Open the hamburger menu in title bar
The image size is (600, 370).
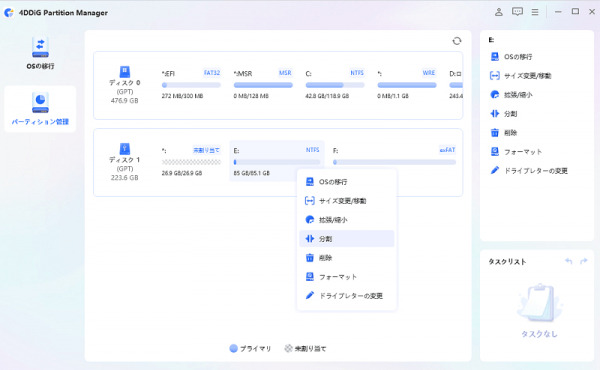point(535,12)
